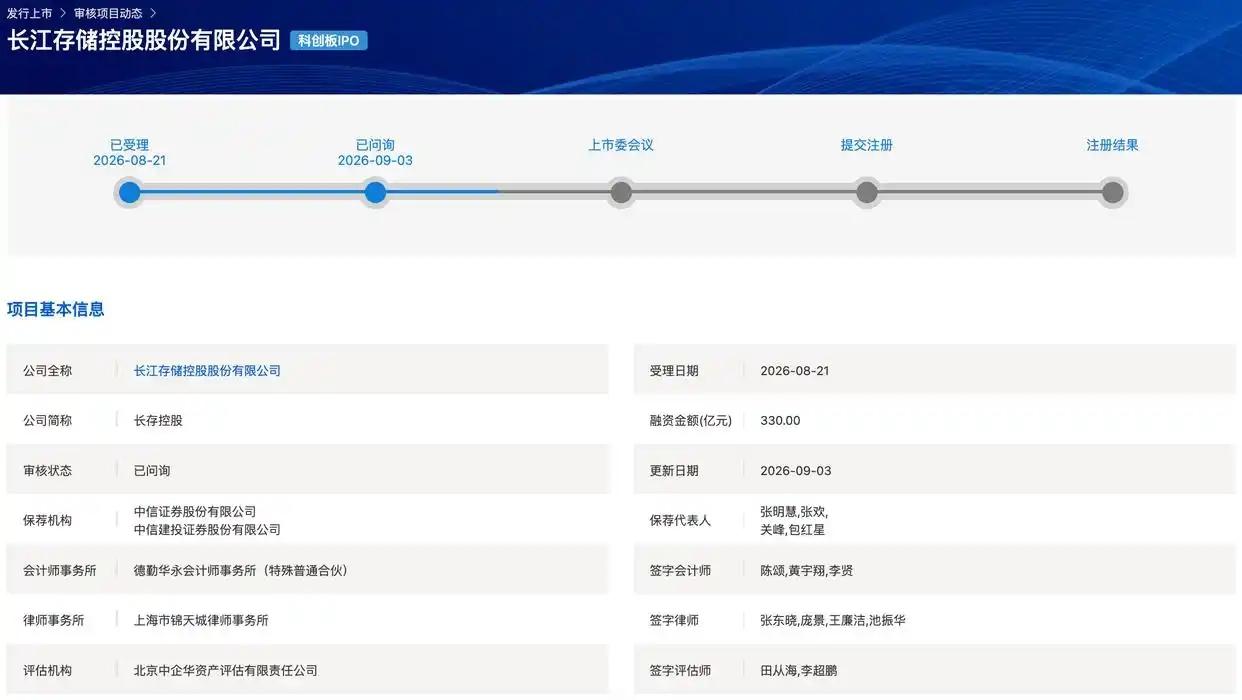1242x700 pixels.
Task: Click the 中信建投证券股份有限公司 sponsor entry
Action: coord(207,530)
